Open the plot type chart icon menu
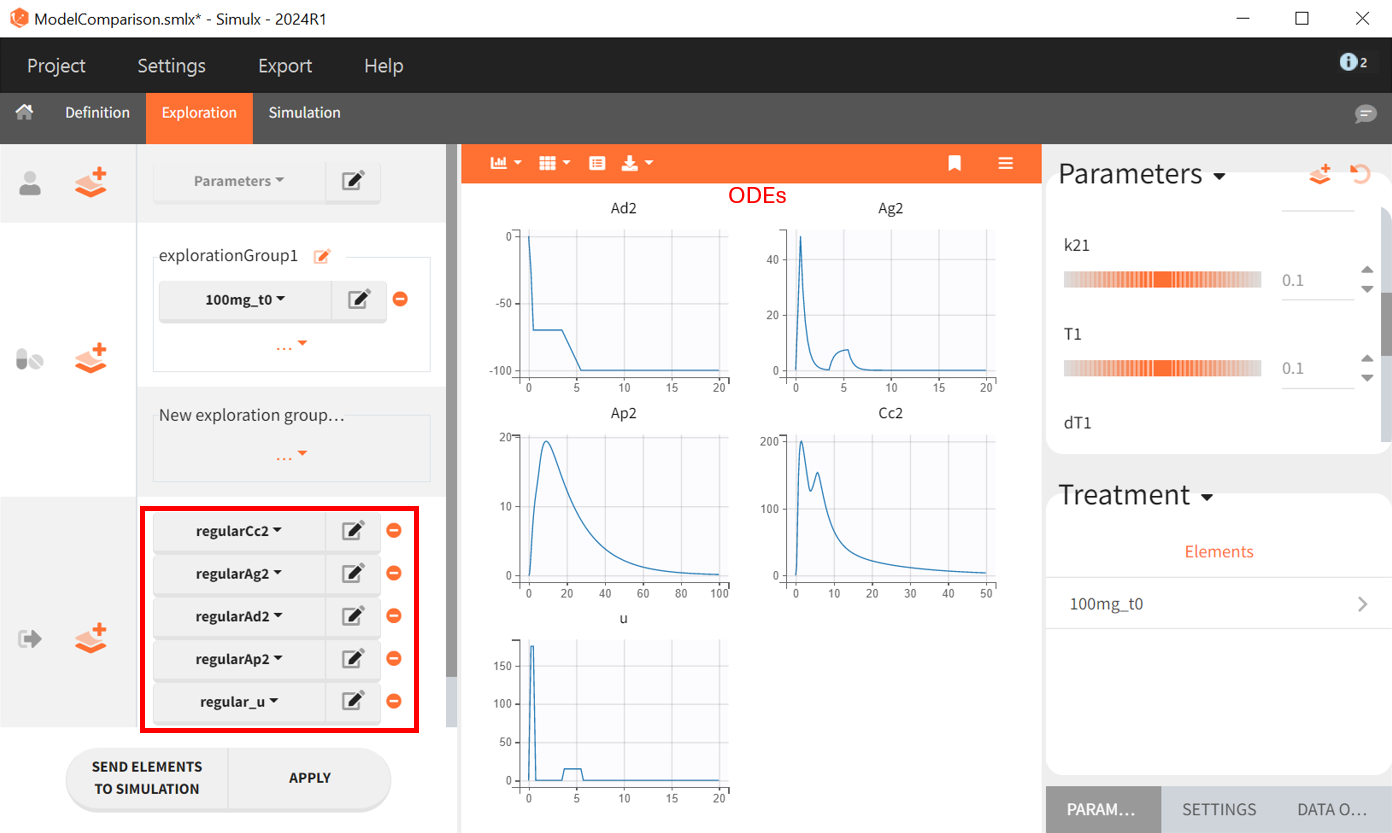 coord(505,163)
